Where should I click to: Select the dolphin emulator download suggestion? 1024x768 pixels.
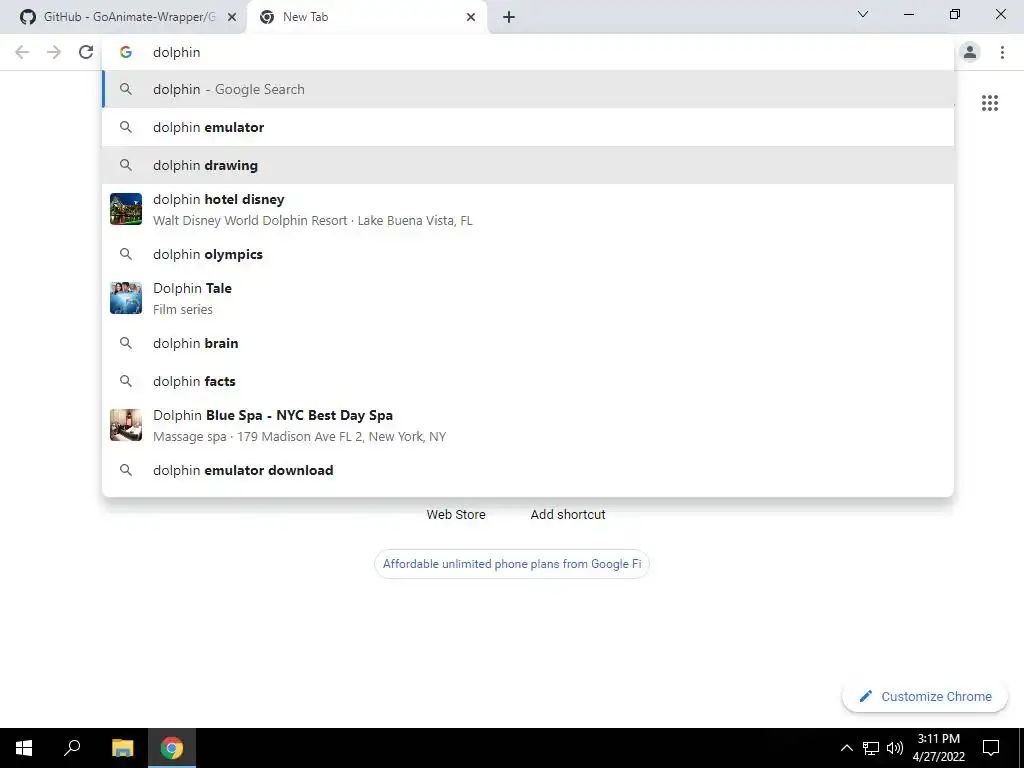tap(528, 470)
